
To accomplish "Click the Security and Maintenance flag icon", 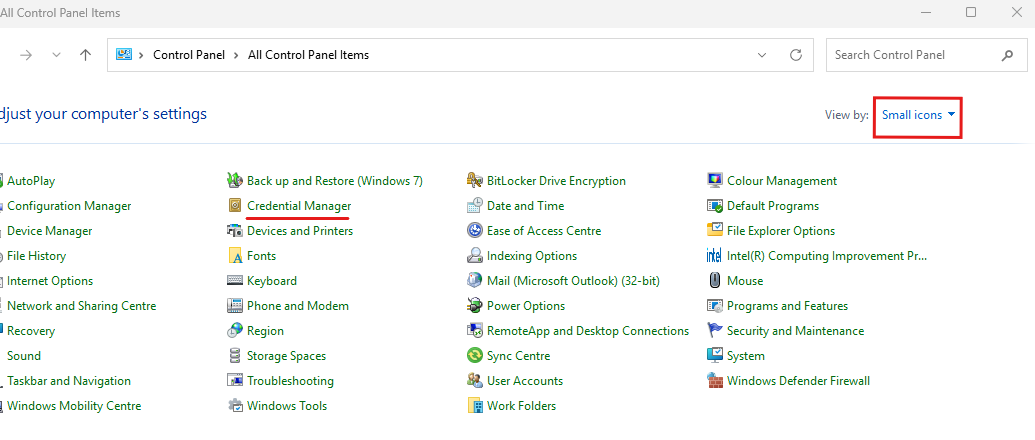I will pyautogui.click(x=715, y=331).
